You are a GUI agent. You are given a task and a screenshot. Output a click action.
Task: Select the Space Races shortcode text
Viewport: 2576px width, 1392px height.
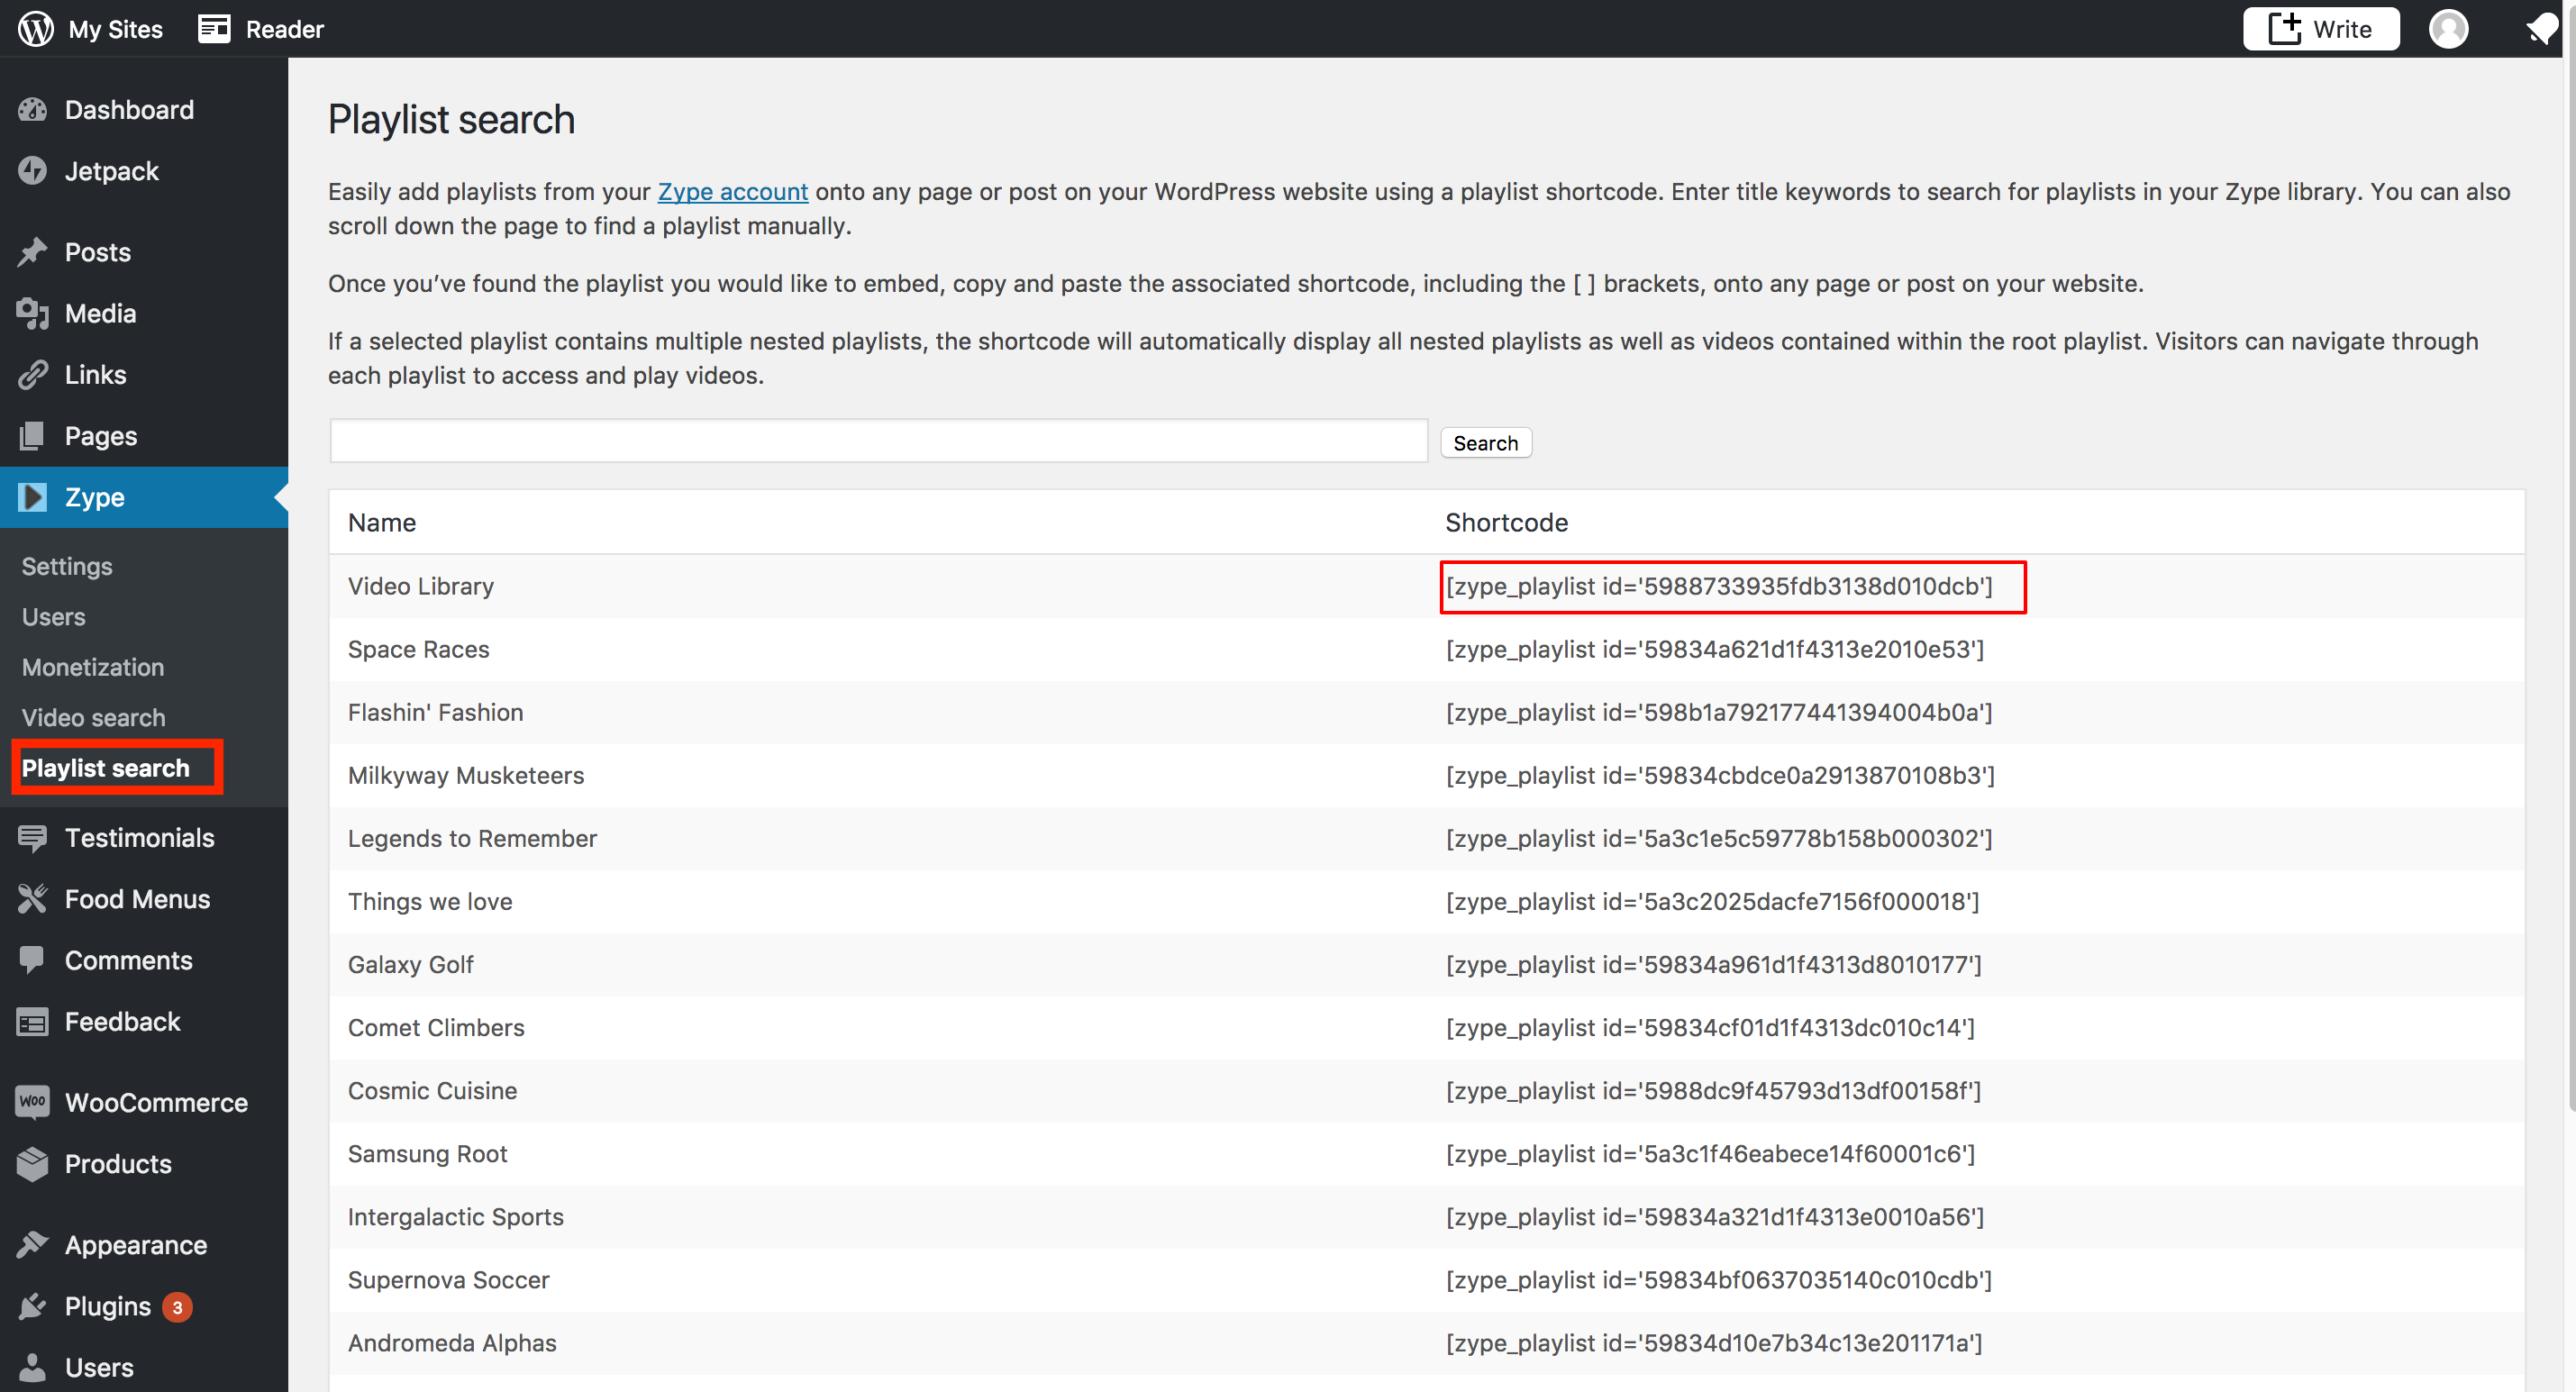click(1714, 649)
